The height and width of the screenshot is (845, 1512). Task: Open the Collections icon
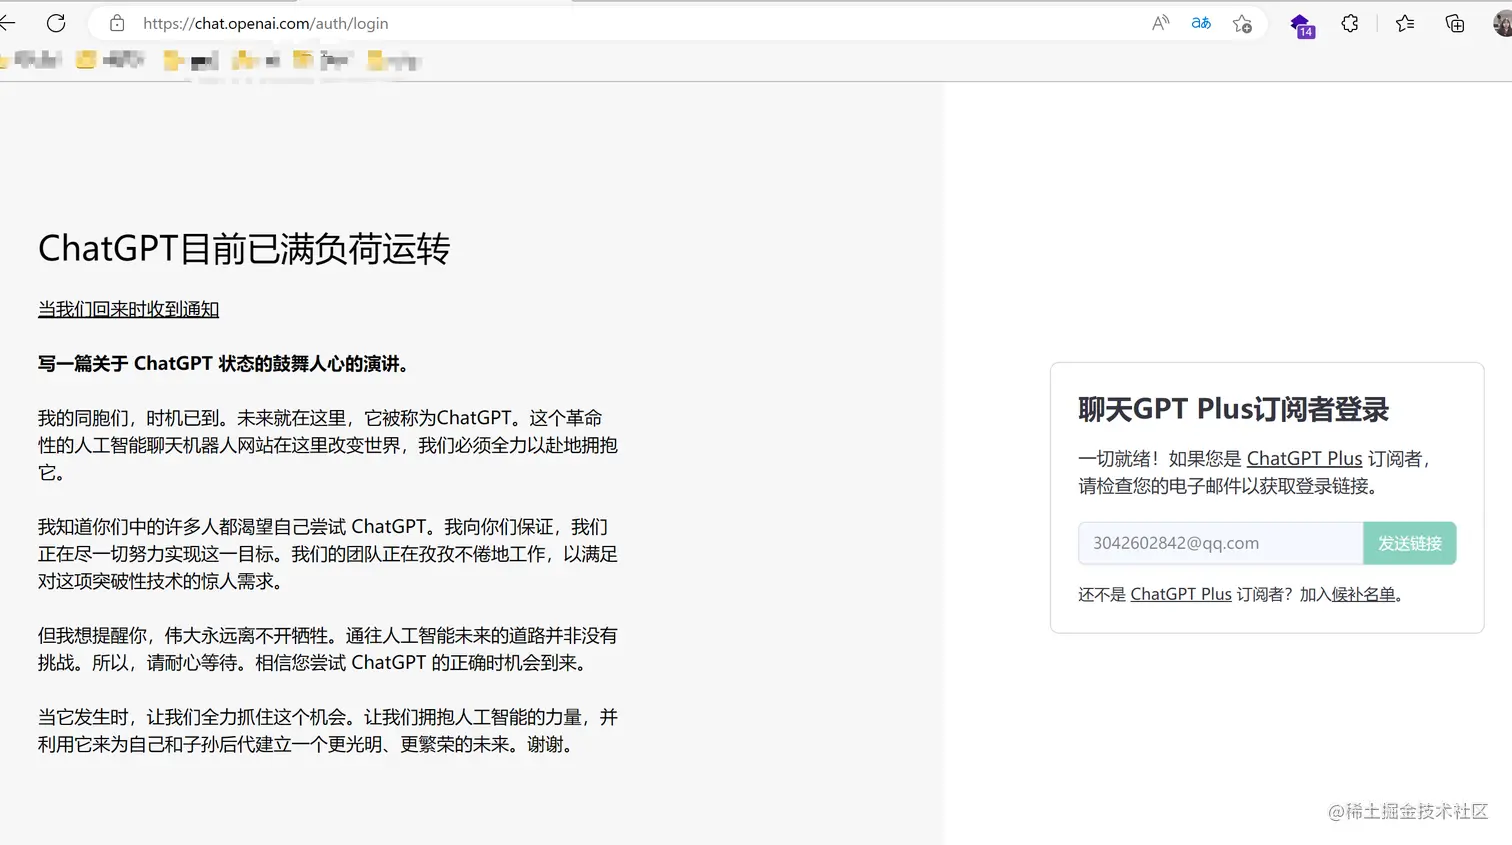point(1455,23)
